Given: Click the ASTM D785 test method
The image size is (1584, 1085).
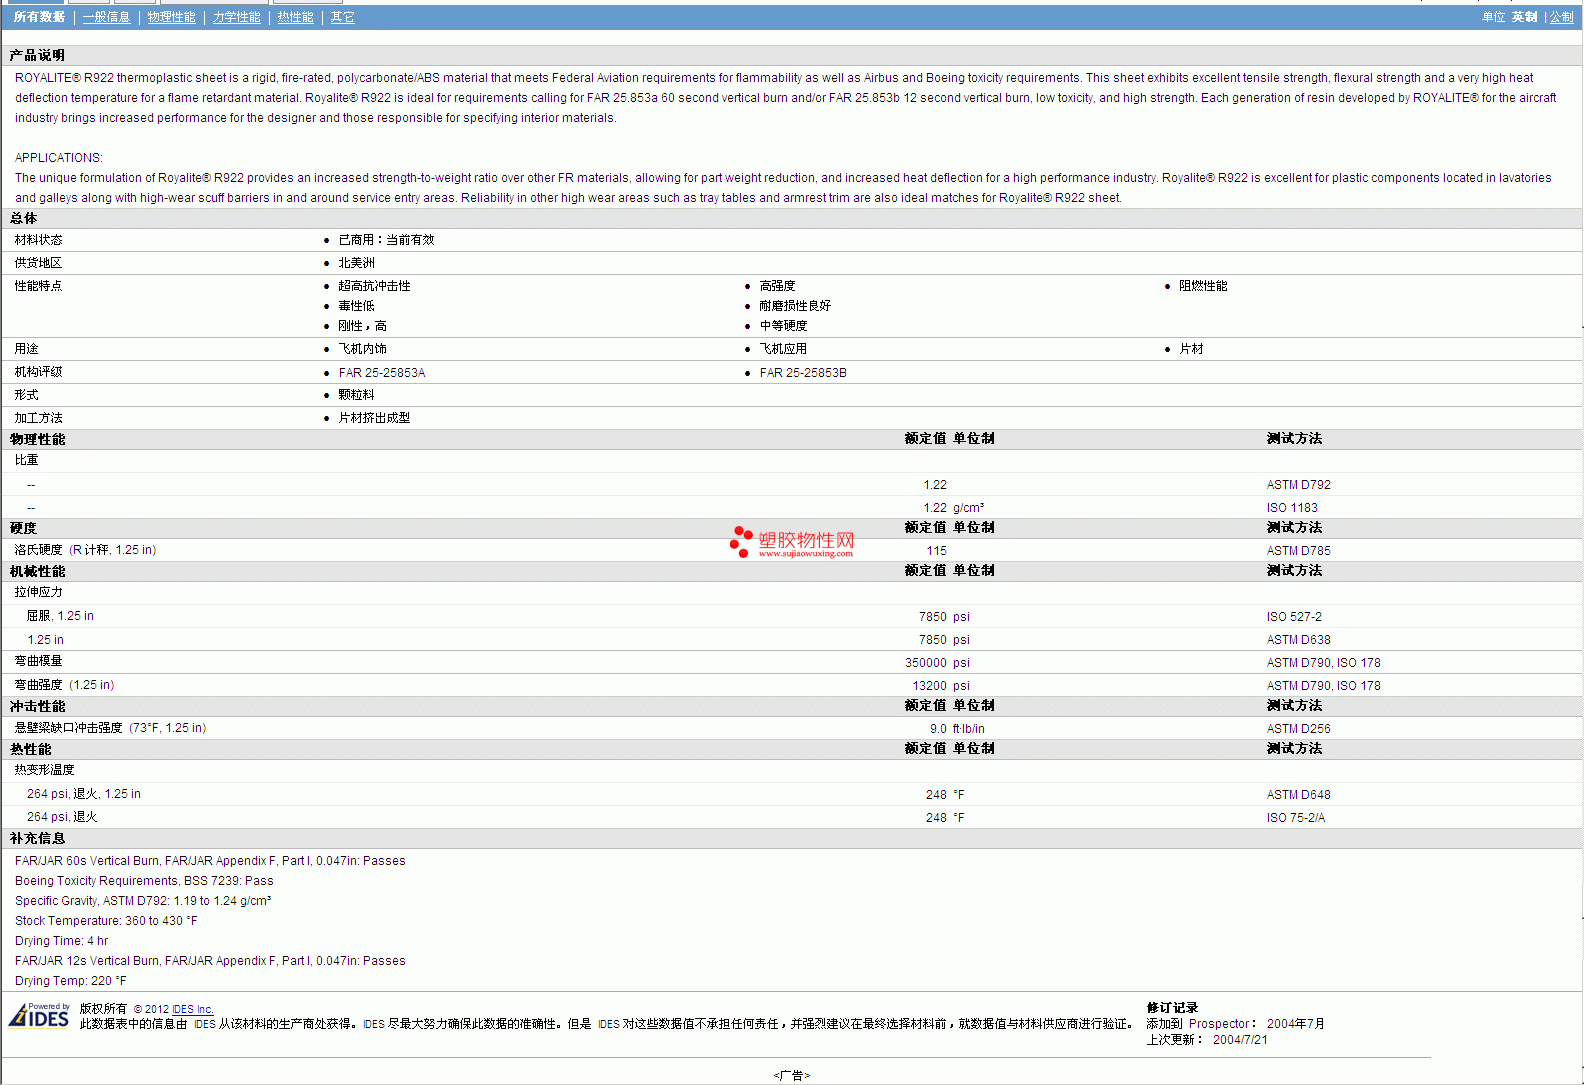Looking at the screenshot, I should [1298, 551].
